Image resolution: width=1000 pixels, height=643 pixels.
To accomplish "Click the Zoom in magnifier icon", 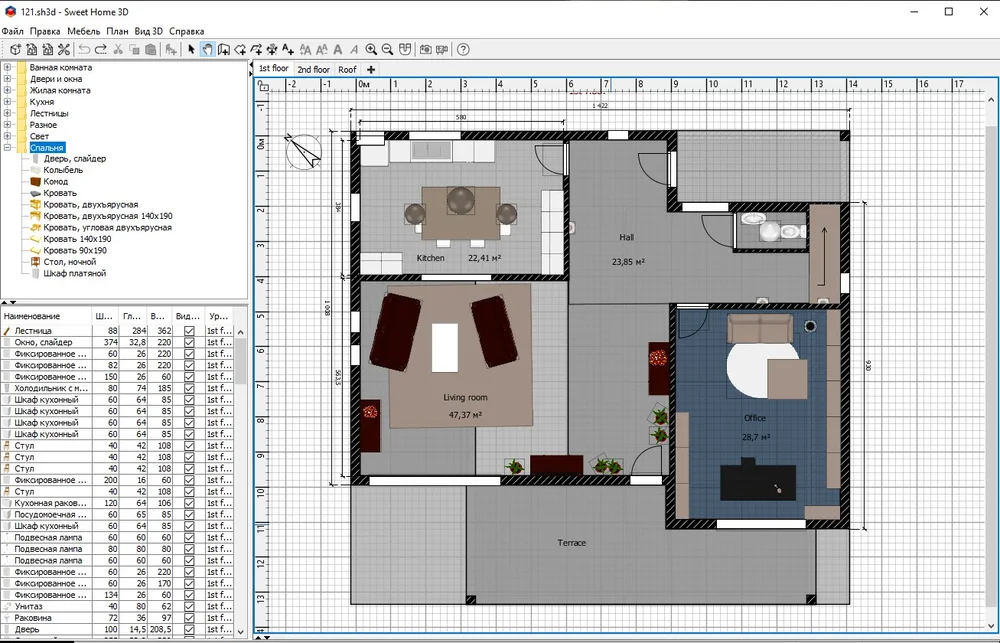I will pos(371,49).
